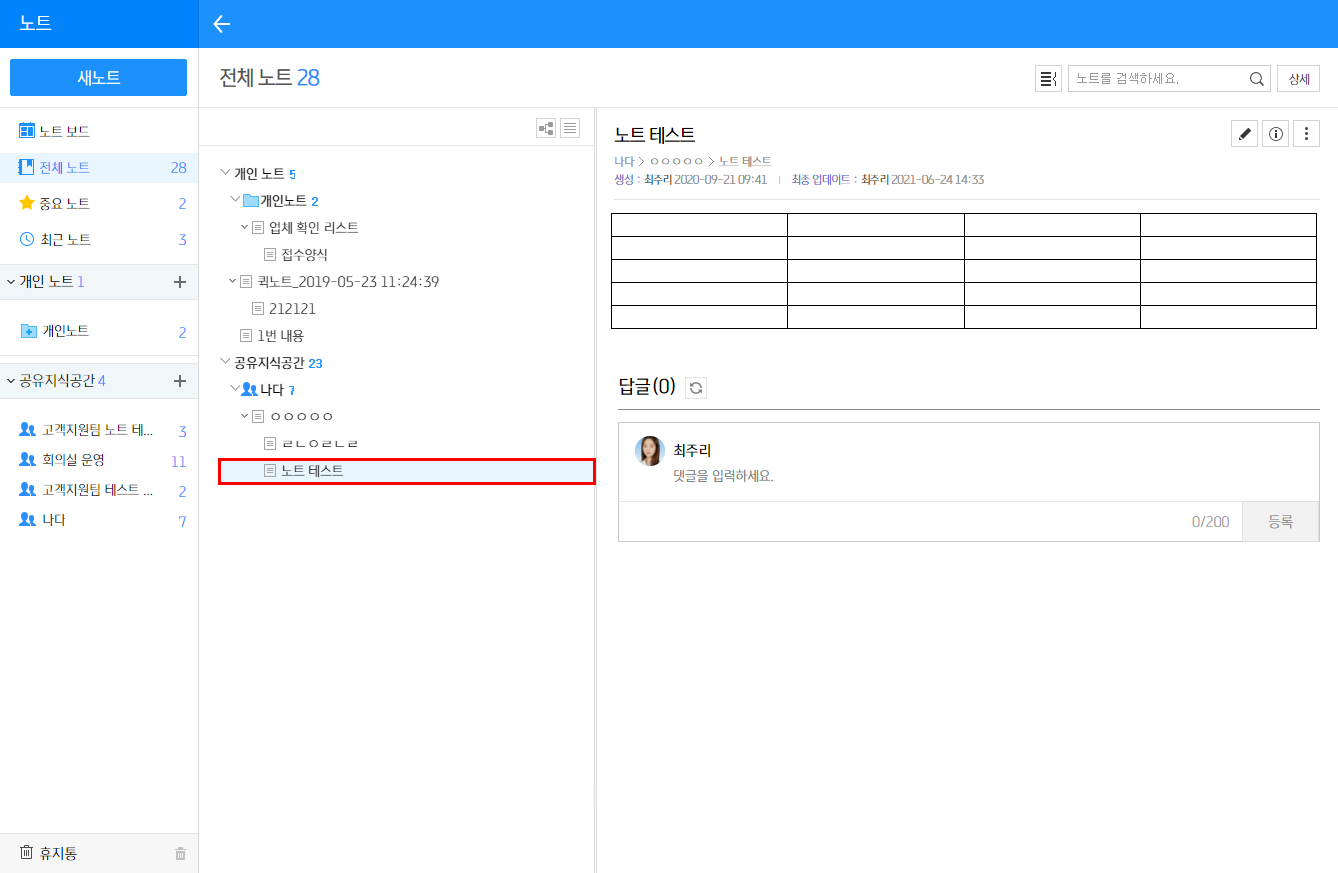
Task: Click the pencil edit note icon
Action: click(x=1244, y=134)
